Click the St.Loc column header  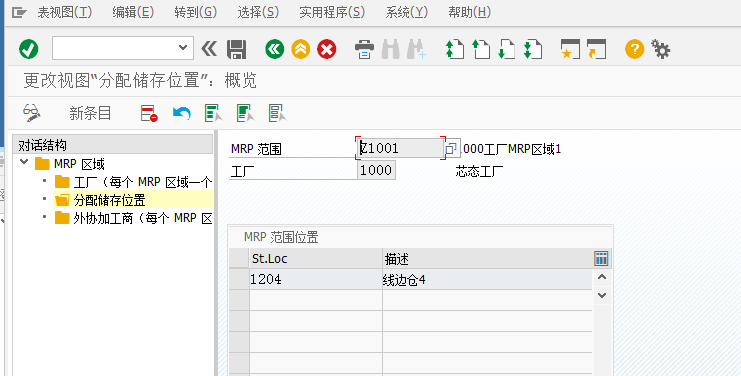[316, 258]
